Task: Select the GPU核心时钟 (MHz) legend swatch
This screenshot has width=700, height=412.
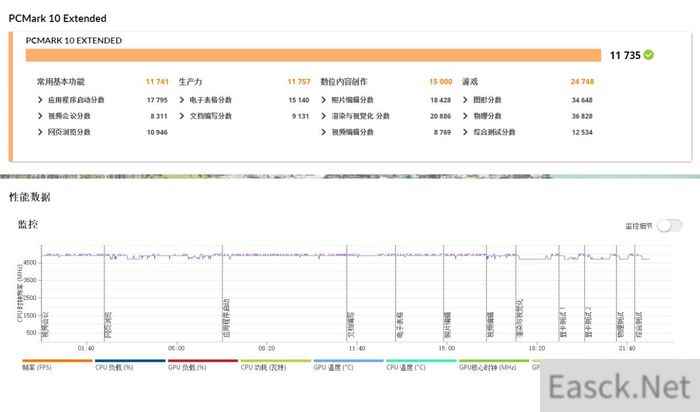Action: click(x=494, y=361)
